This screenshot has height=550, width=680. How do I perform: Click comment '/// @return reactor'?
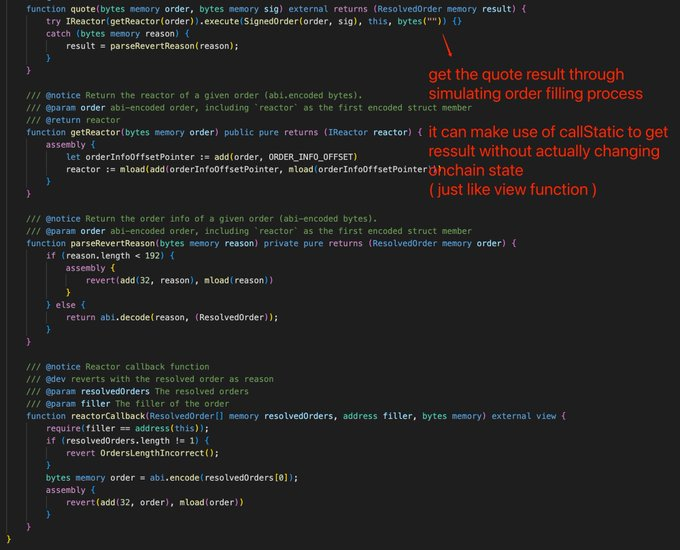tap(73, 120)
